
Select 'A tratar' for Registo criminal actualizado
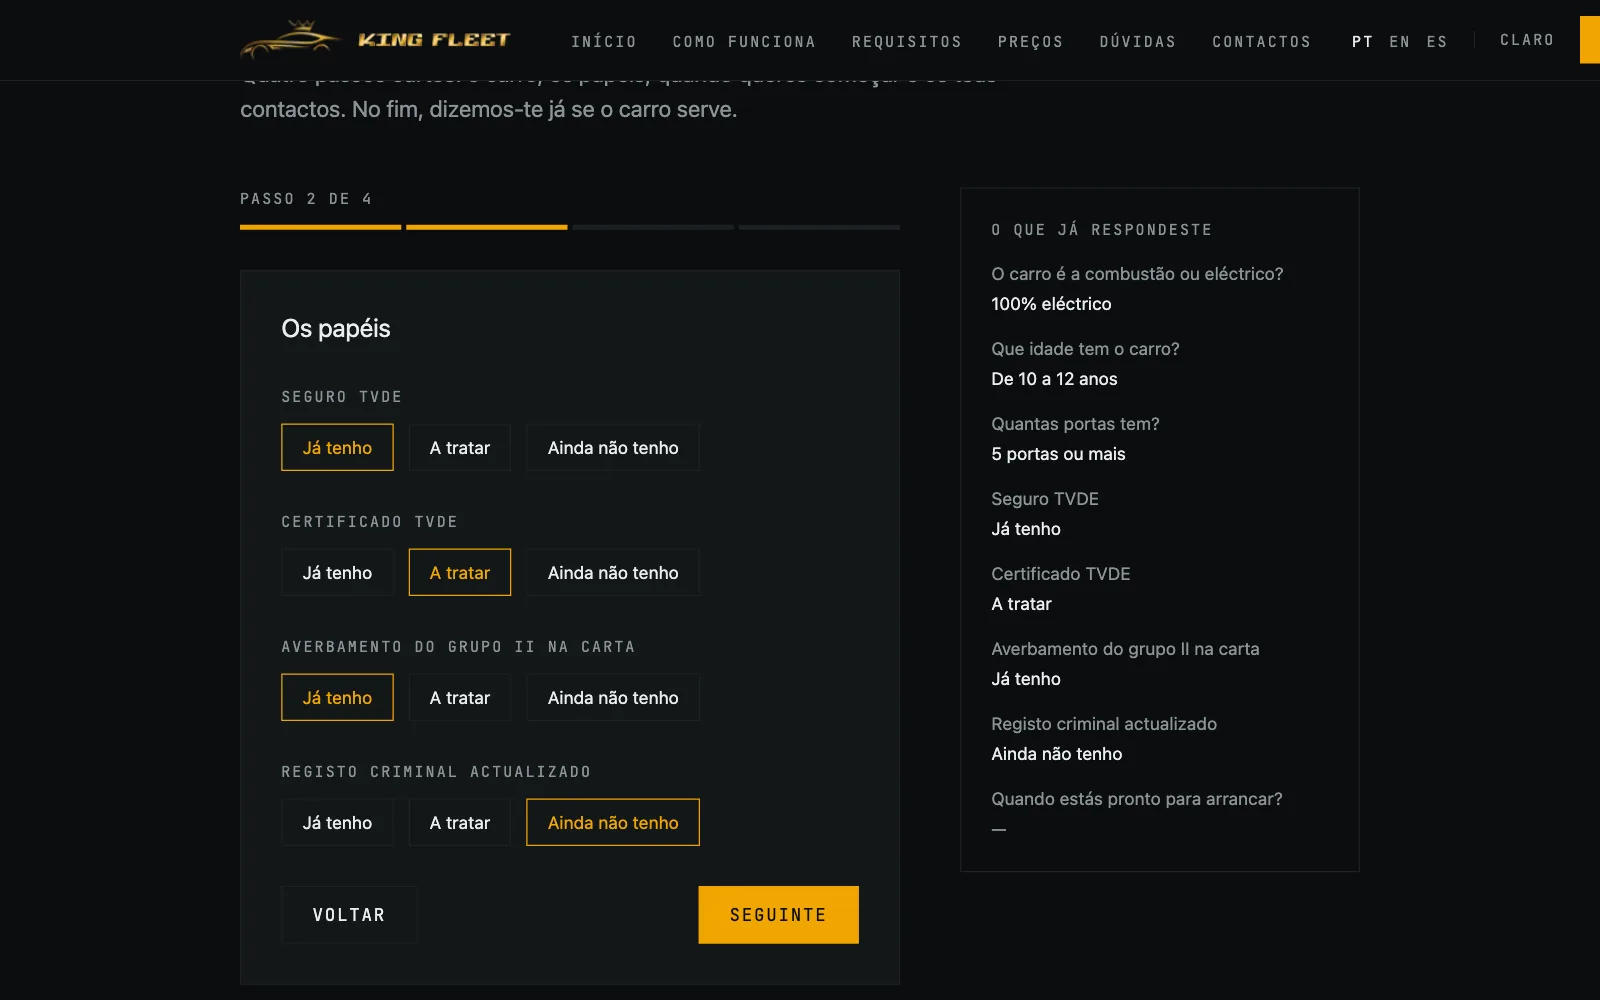(460, 823)
